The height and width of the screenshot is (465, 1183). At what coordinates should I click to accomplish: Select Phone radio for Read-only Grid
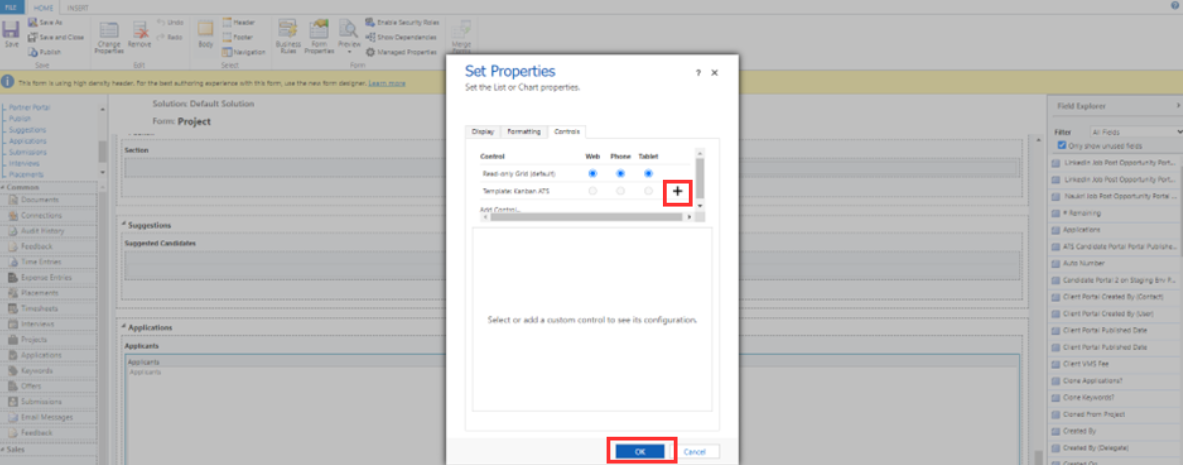(x=620, y=174)
